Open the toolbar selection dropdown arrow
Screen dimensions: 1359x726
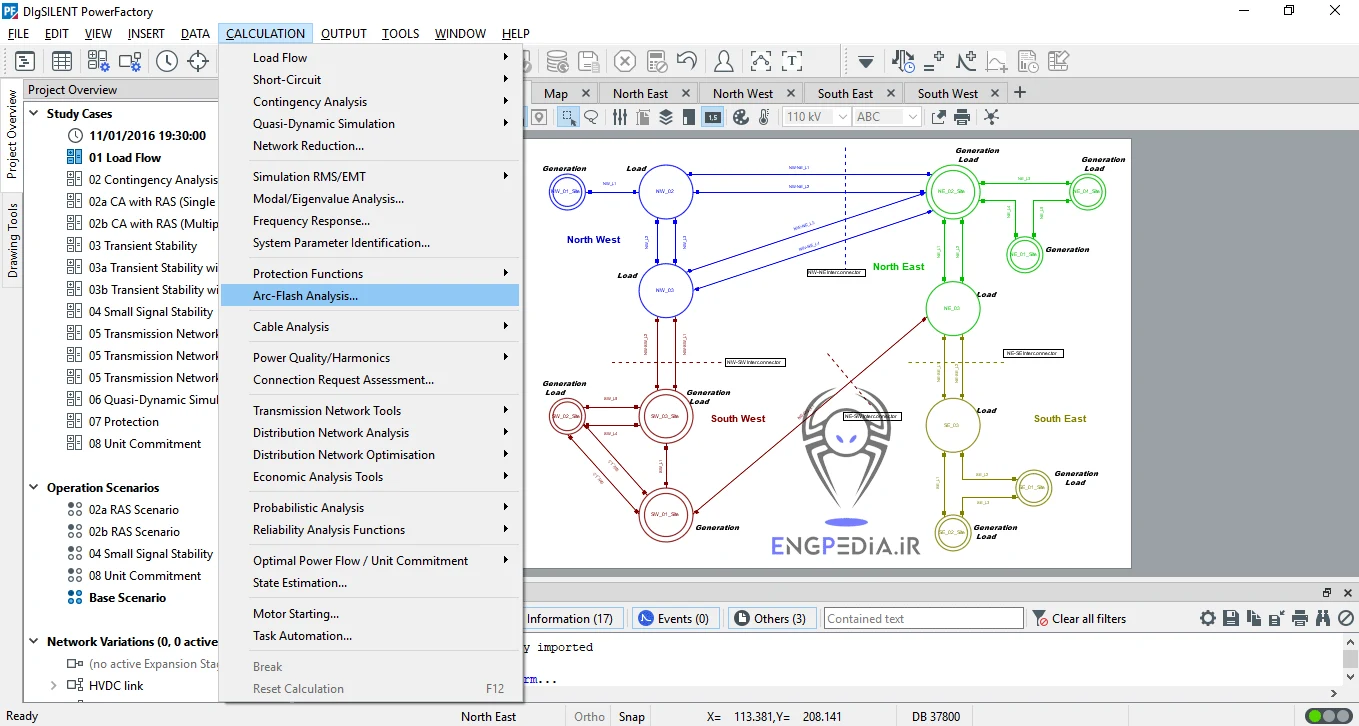(x=866, y=61)
